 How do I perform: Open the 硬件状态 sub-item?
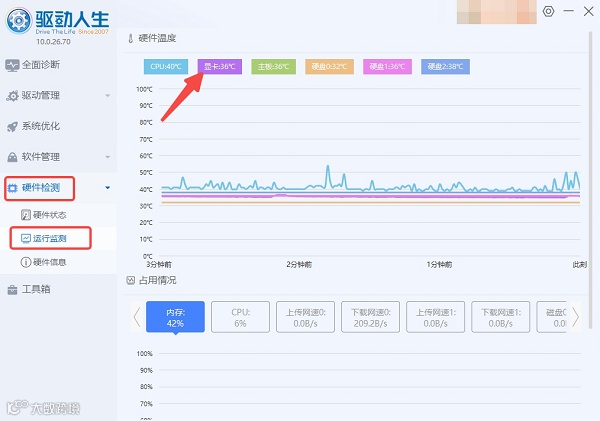[x=49, y=215]
